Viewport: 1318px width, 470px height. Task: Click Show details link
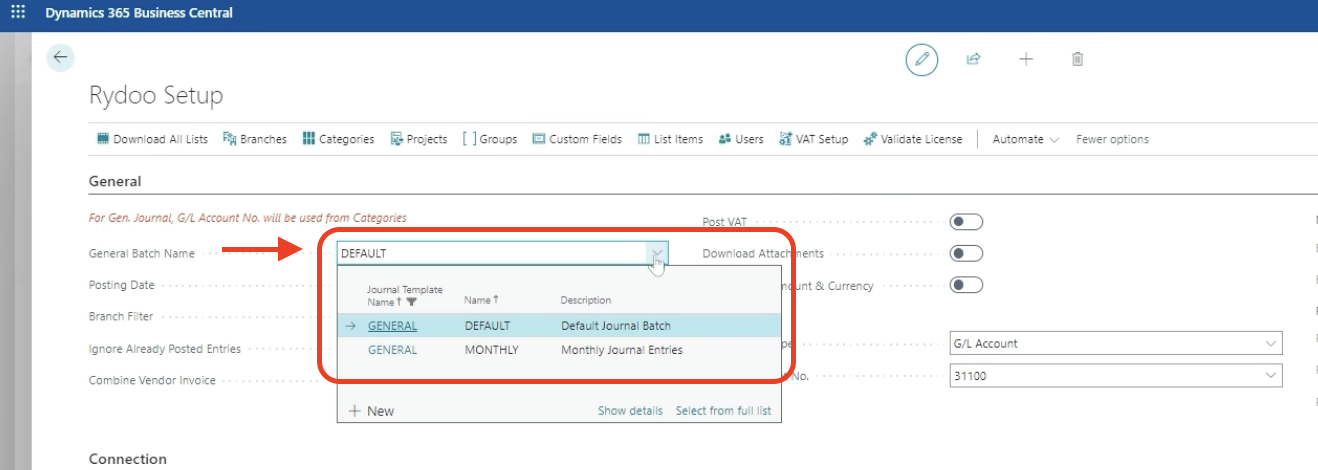click(630, 411)
